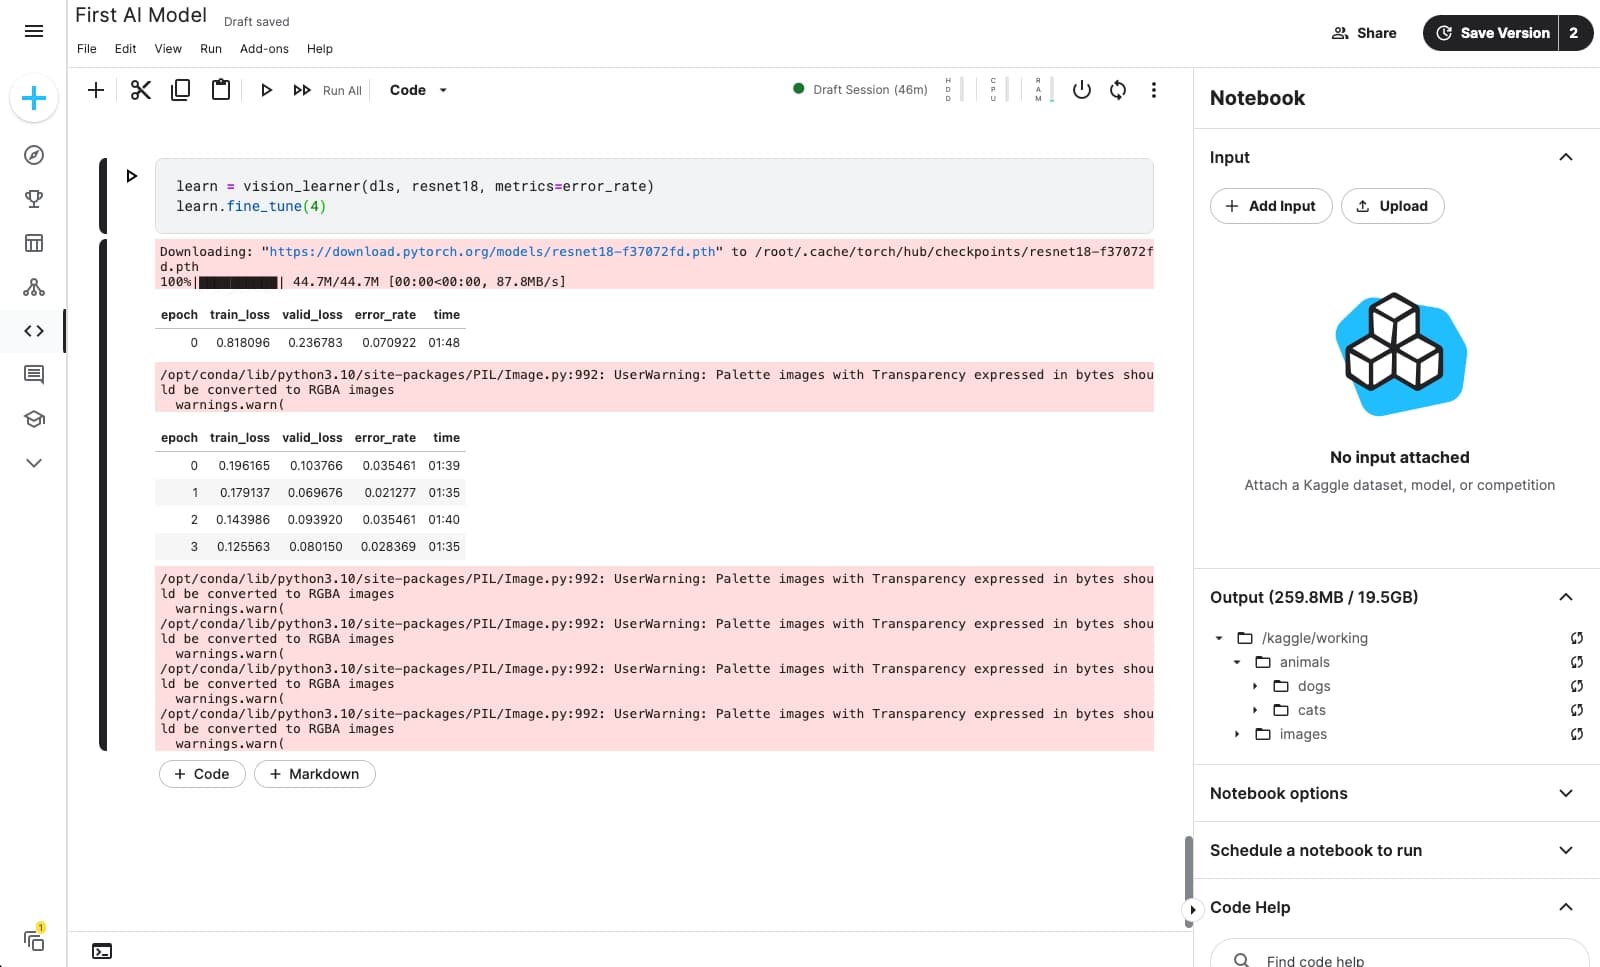
Task: Click the power session icon
Action: [1081, 90]
